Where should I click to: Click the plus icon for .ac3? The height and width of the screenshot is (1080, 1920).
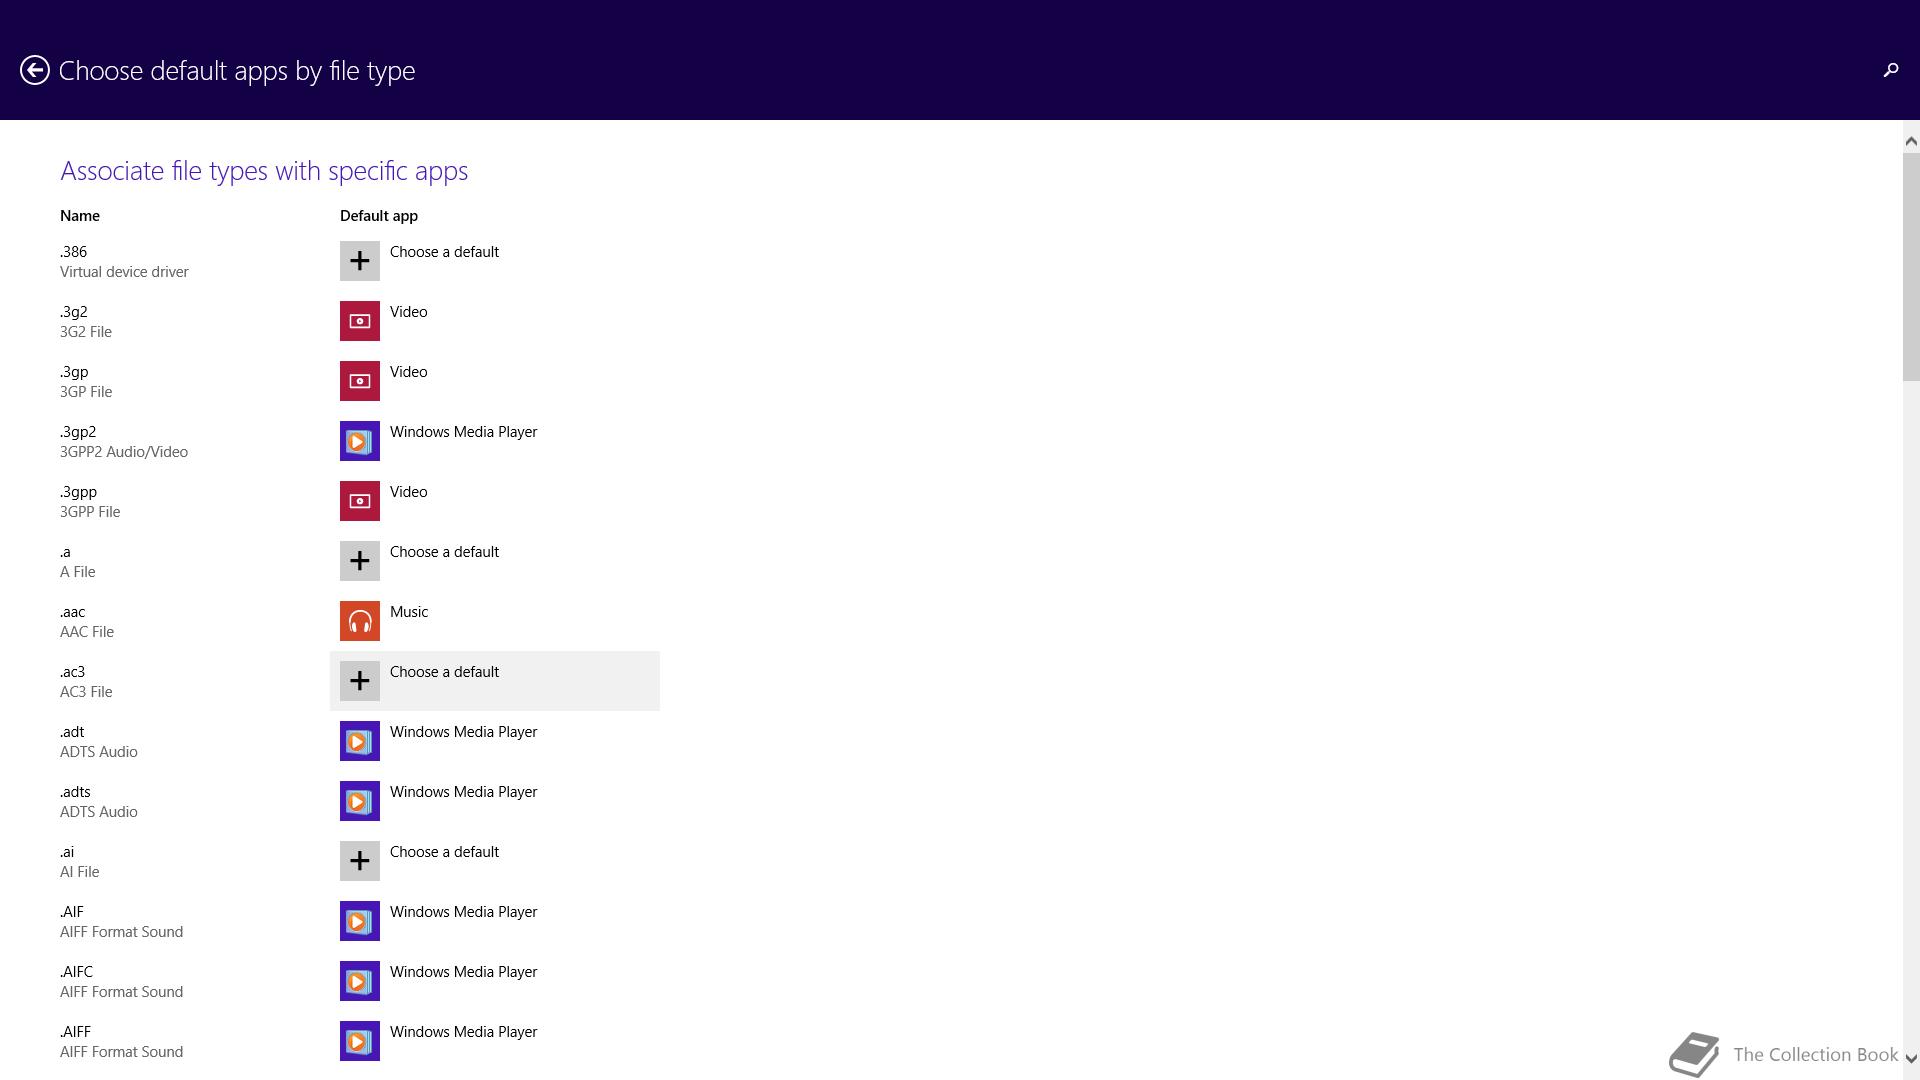tap(360, 681)
